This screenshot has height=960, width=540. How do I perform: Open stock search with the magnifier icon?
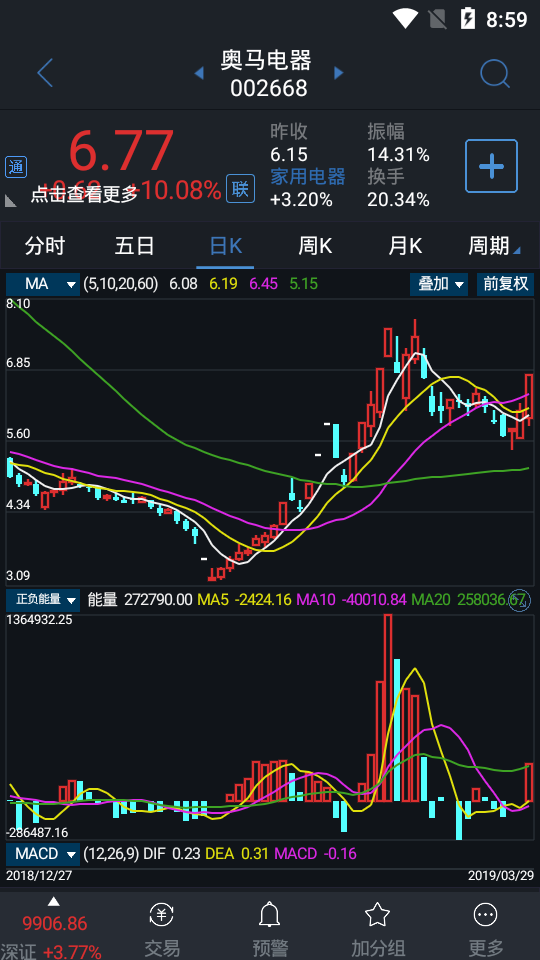[495, 74]
